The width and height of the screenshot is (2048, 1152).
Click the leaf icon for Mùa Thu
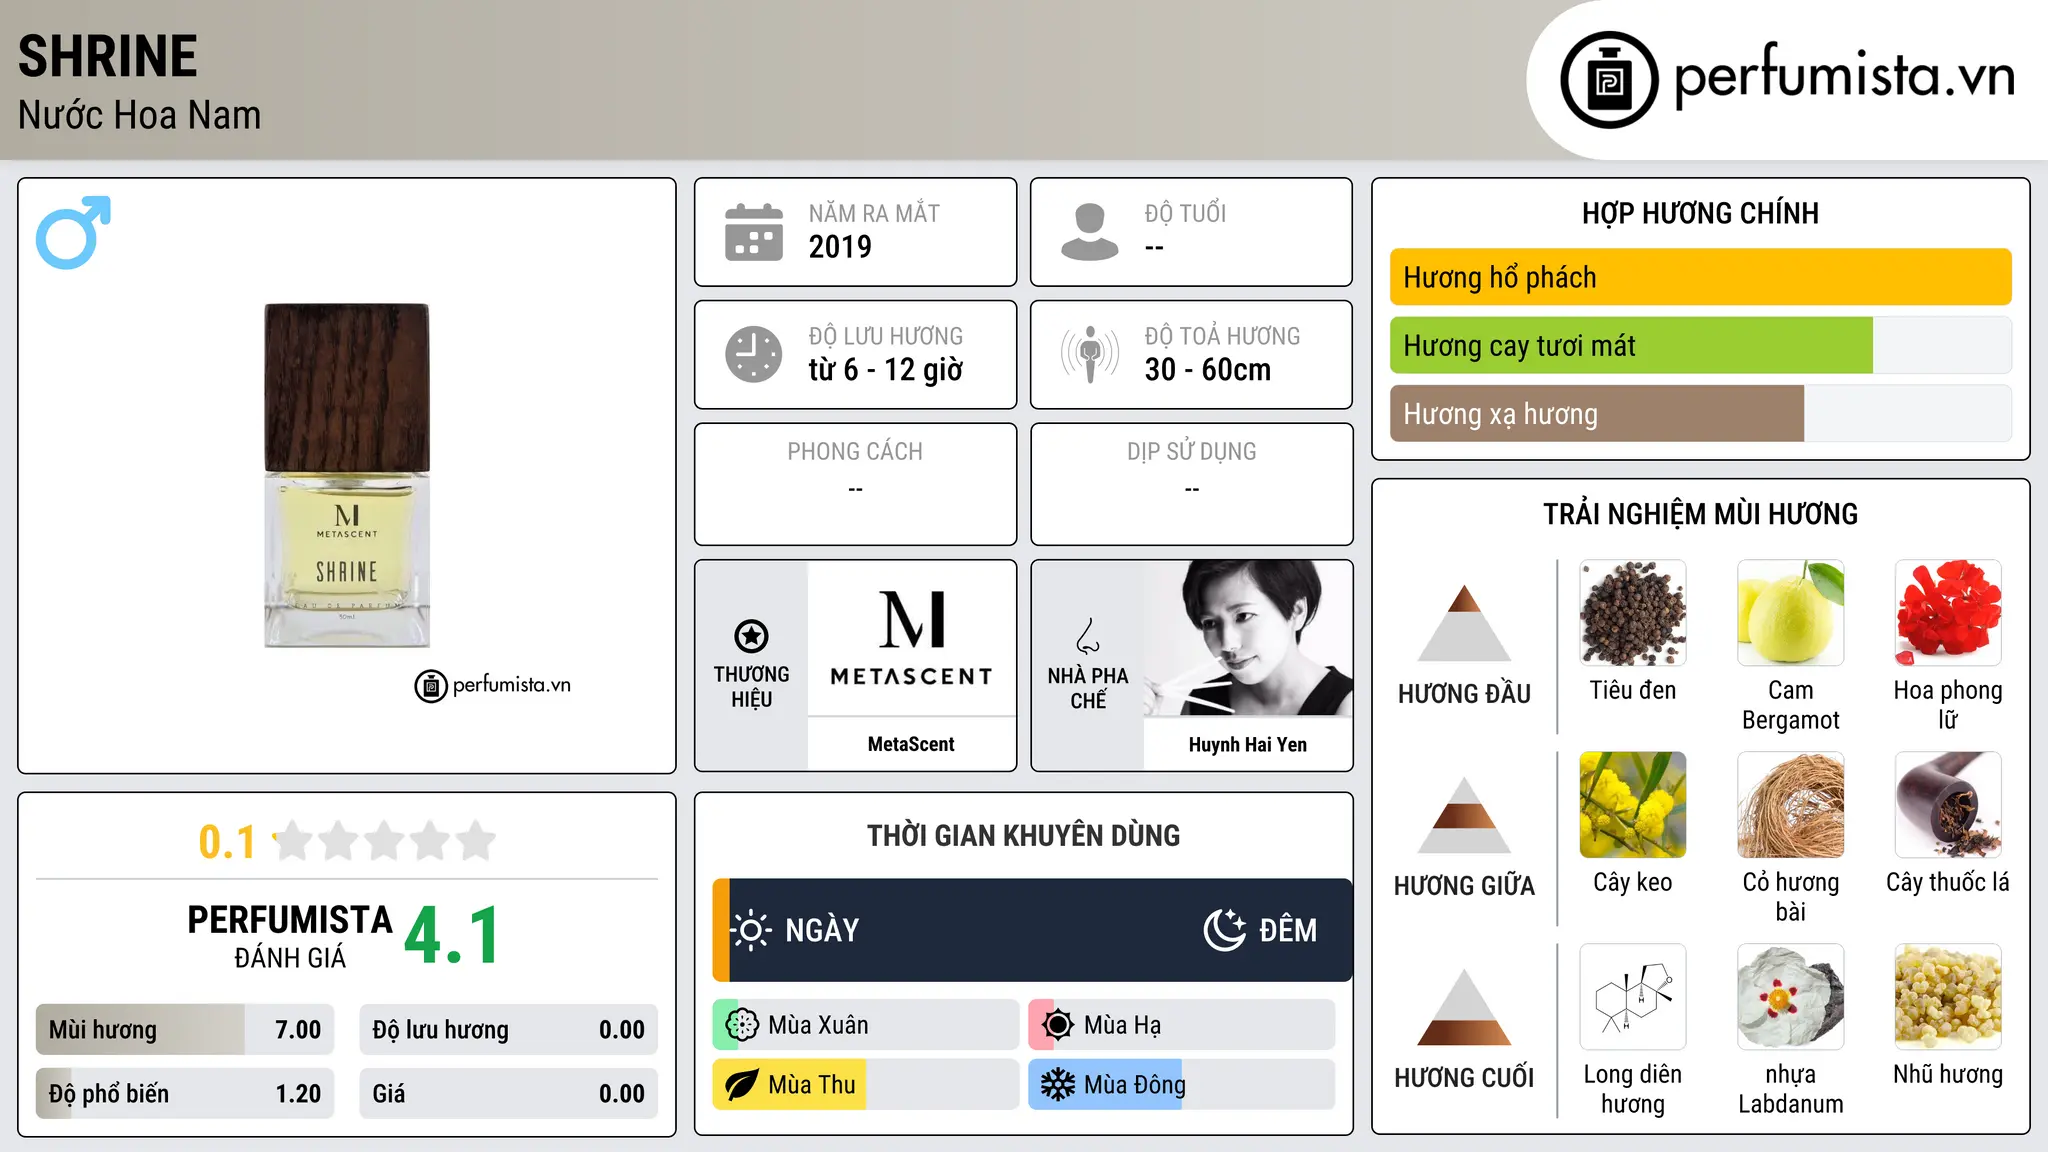pyautogui.click(x=742, y=1085)
